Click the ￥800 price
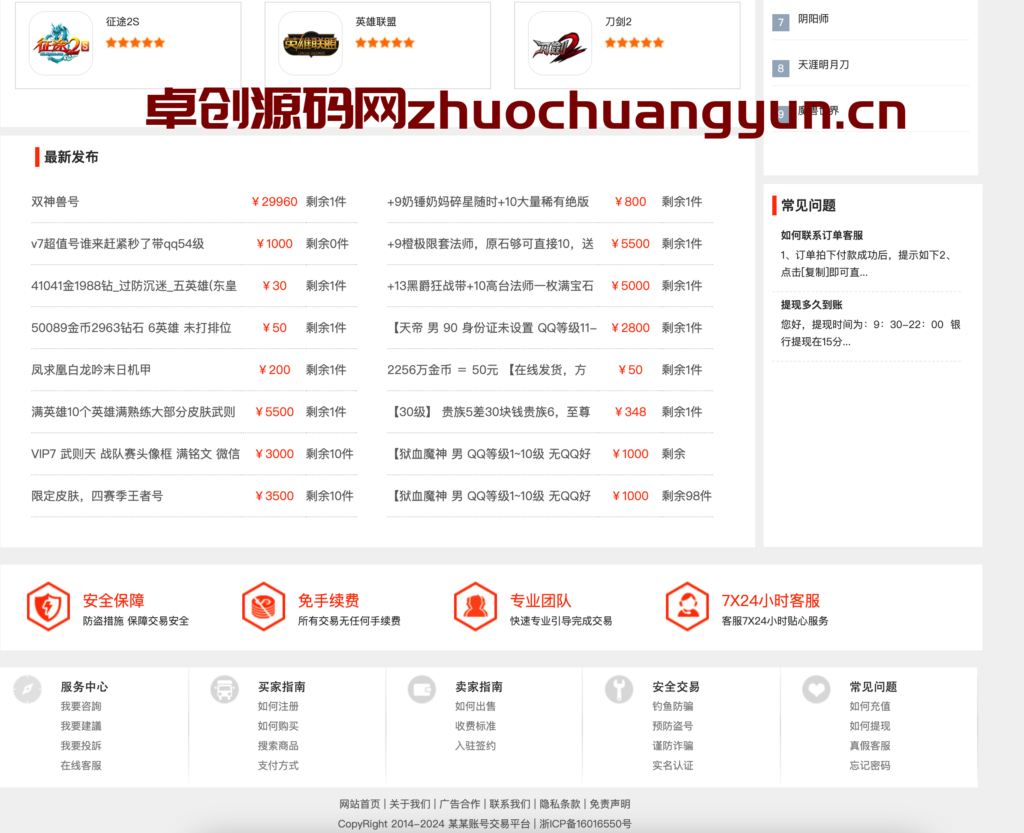The height and width of the screenshot is (833, 1024). tap(631, 202)
